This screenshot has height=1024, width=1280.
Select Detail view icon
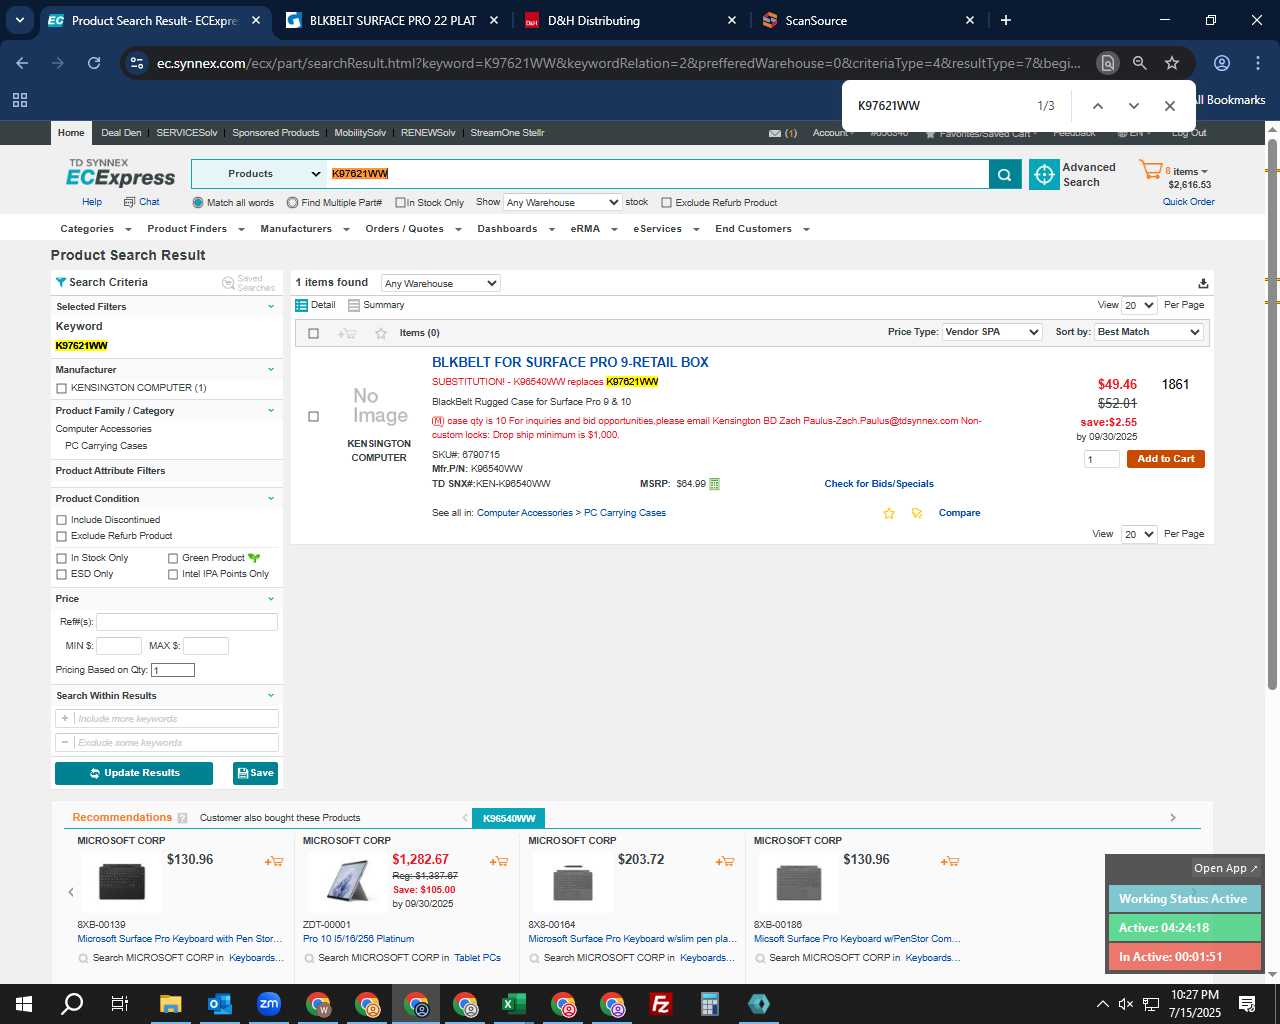301,305
